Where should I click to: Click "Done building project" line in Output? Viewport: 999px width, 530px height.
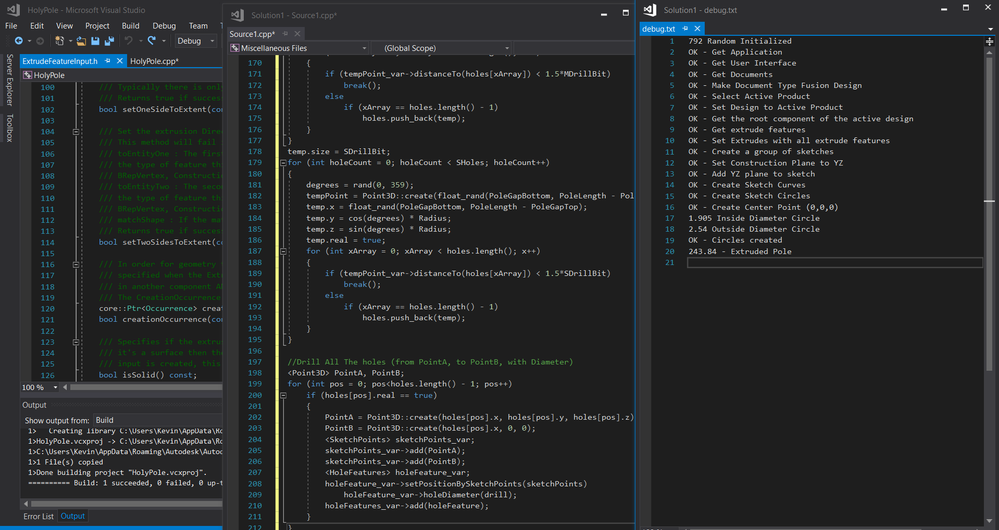[x=118, y=473]
